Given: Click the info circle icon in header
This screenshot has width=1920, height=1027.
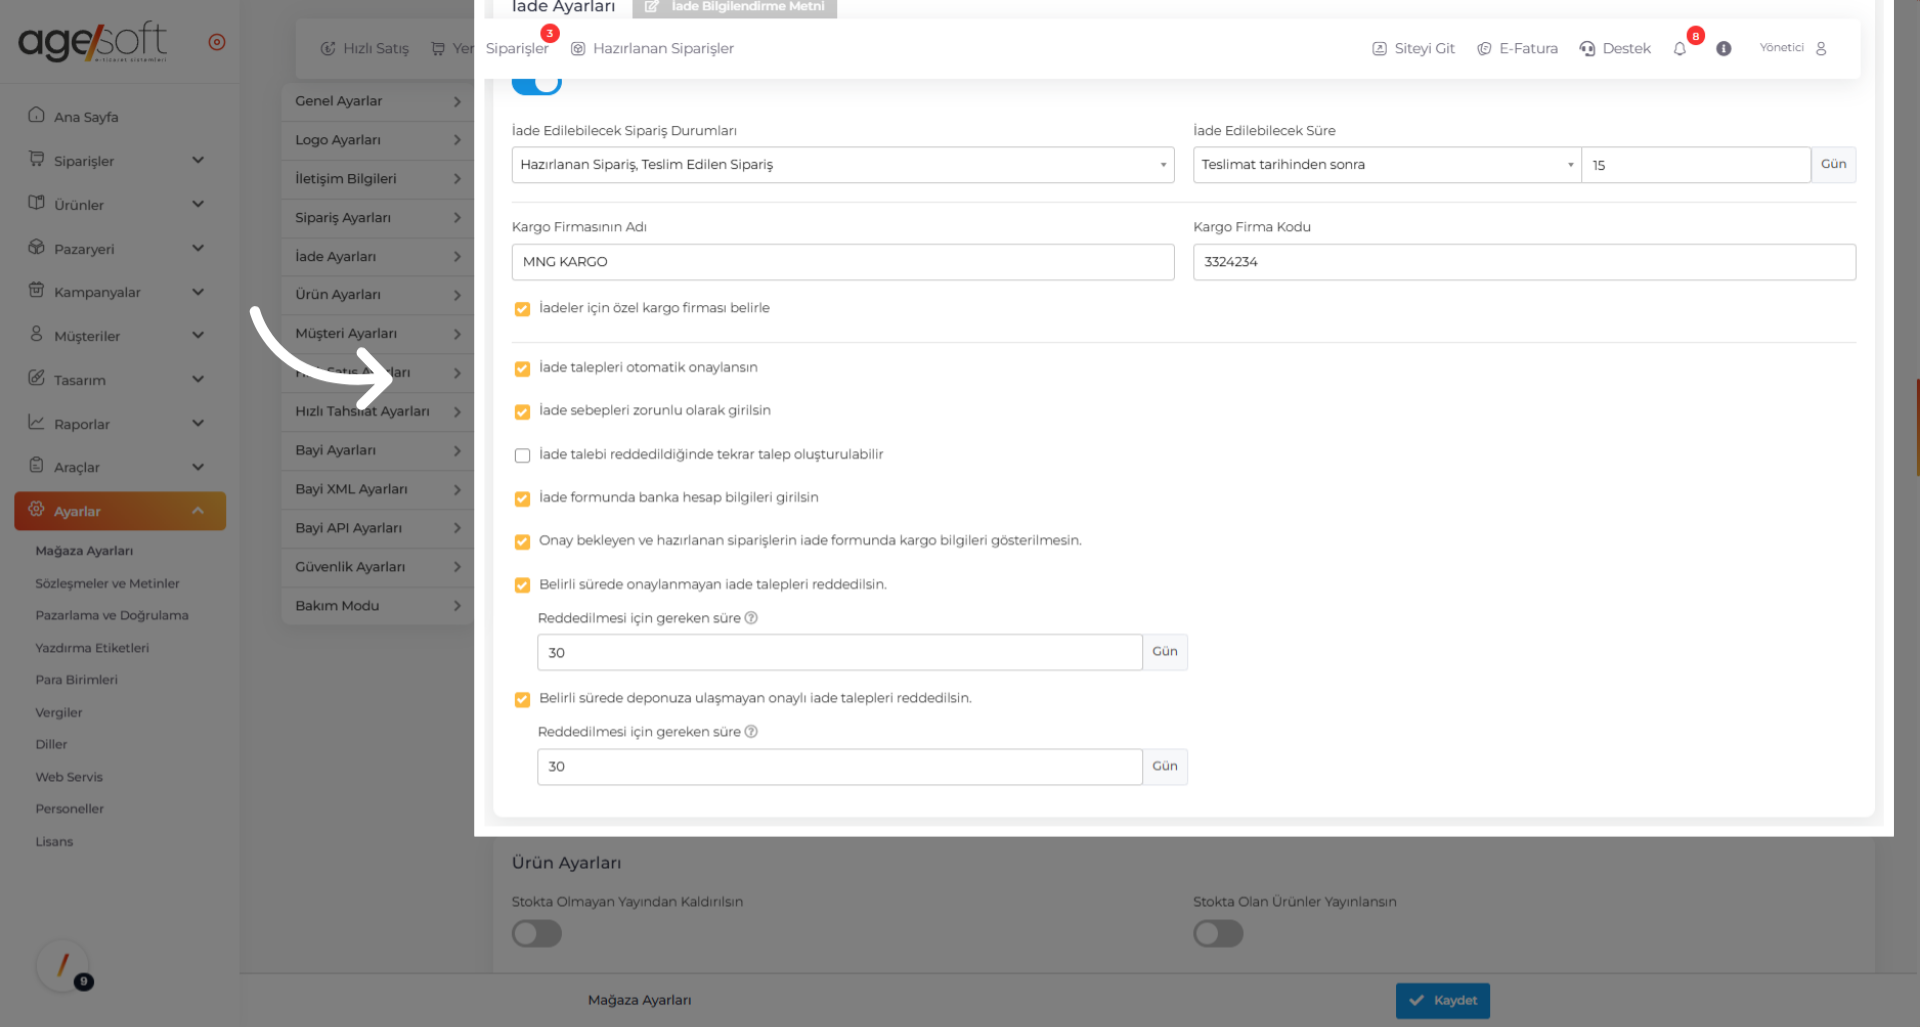Looking at the screenshot, I should 1724,49.
